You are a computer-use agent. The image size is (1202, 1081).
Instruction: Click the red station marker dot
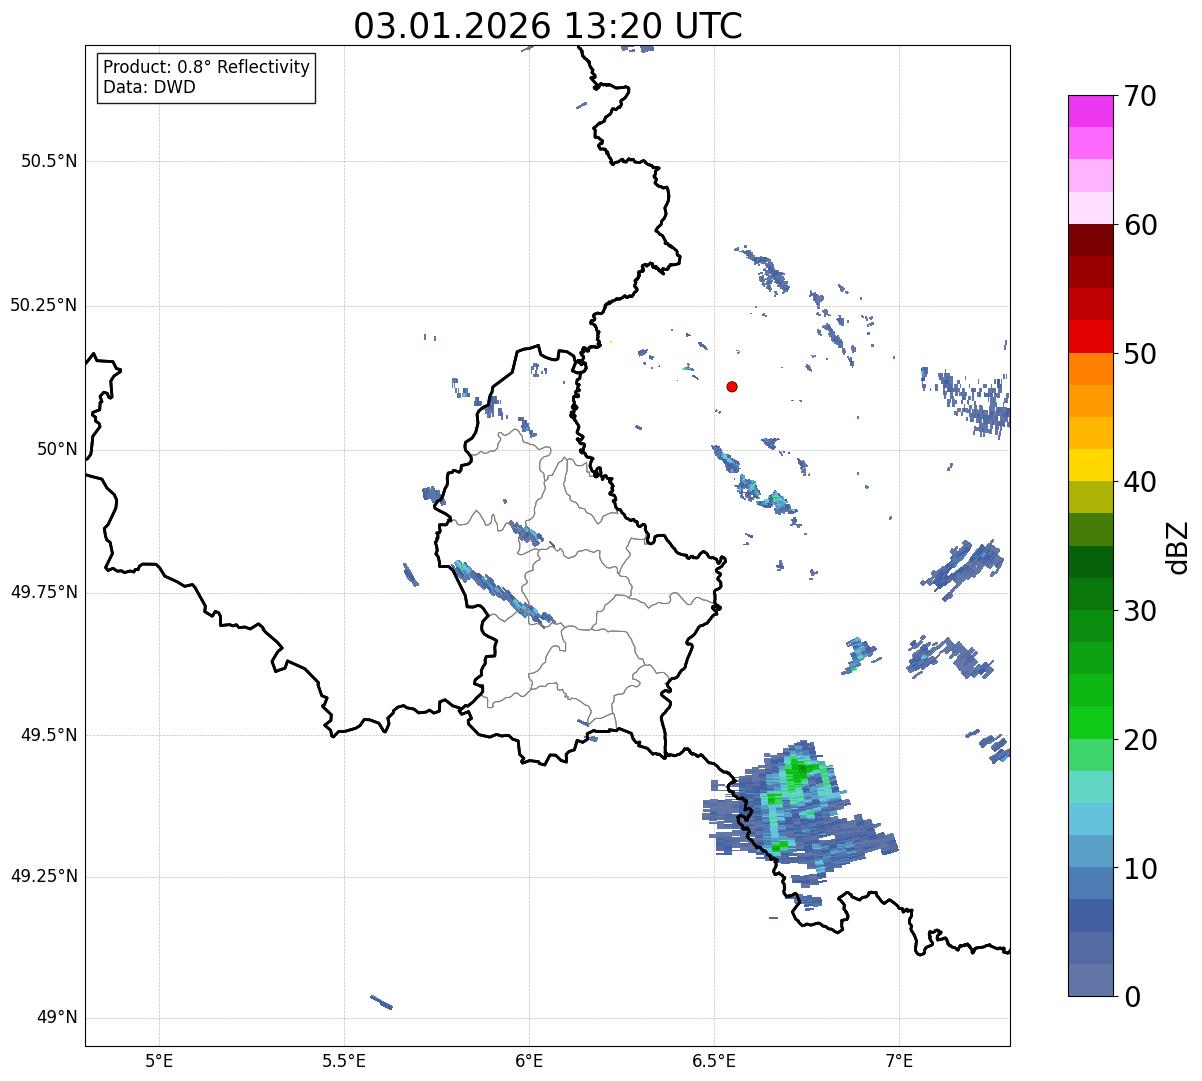732,386
